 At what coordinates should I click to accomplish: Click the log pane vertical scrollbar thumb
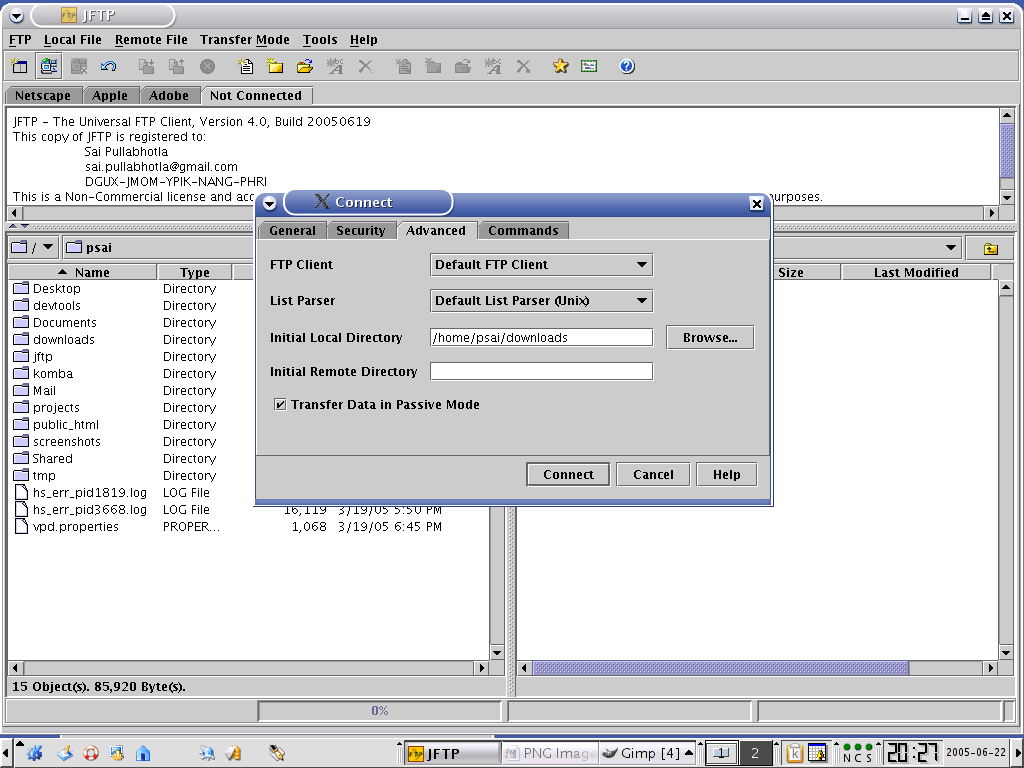click(x=1006, y=150)
